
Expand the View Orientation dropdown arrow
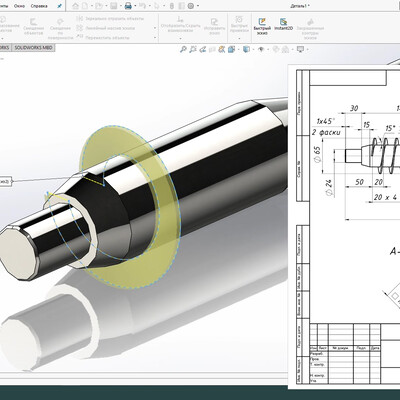tap(239, 49)
